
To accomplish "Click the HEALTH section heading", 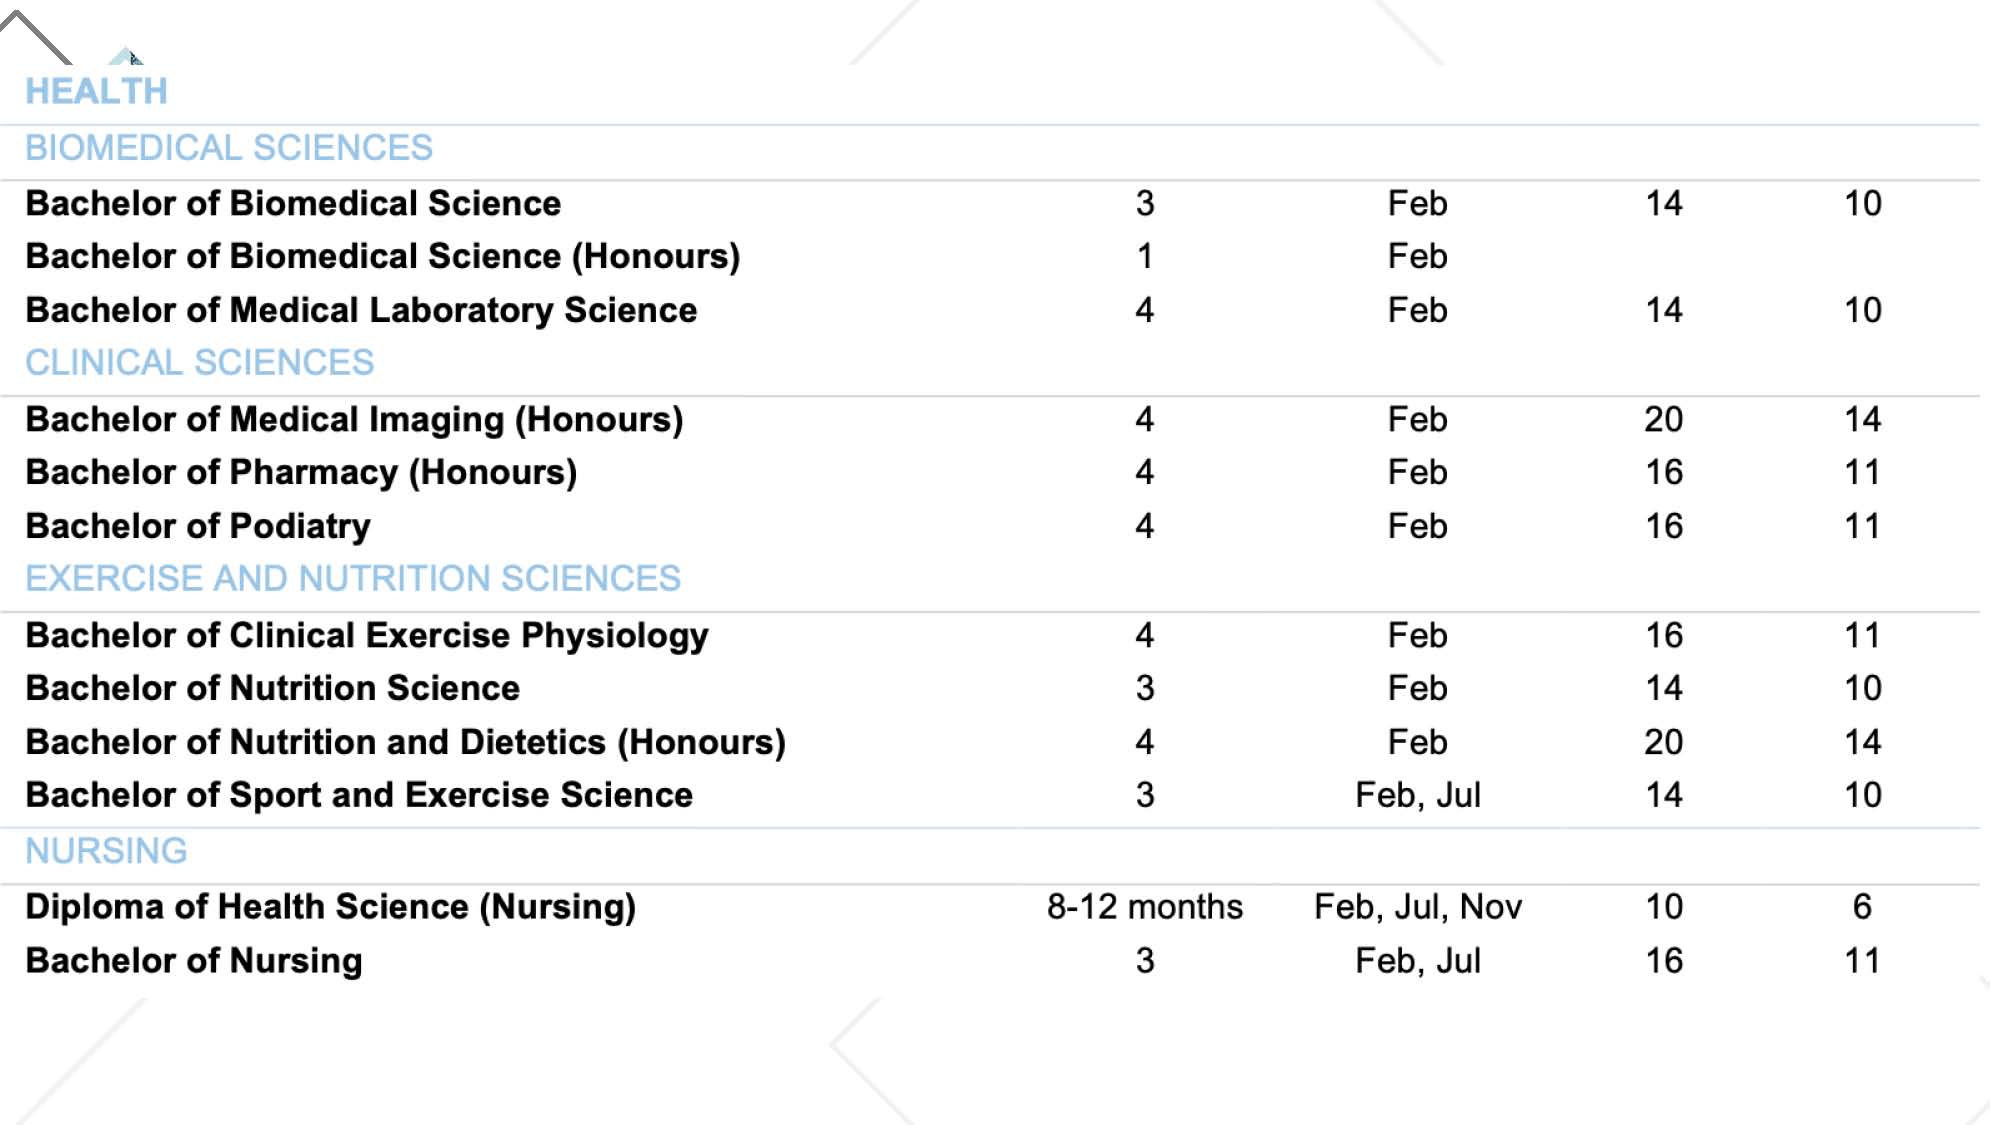I will (x=96, y=92).
